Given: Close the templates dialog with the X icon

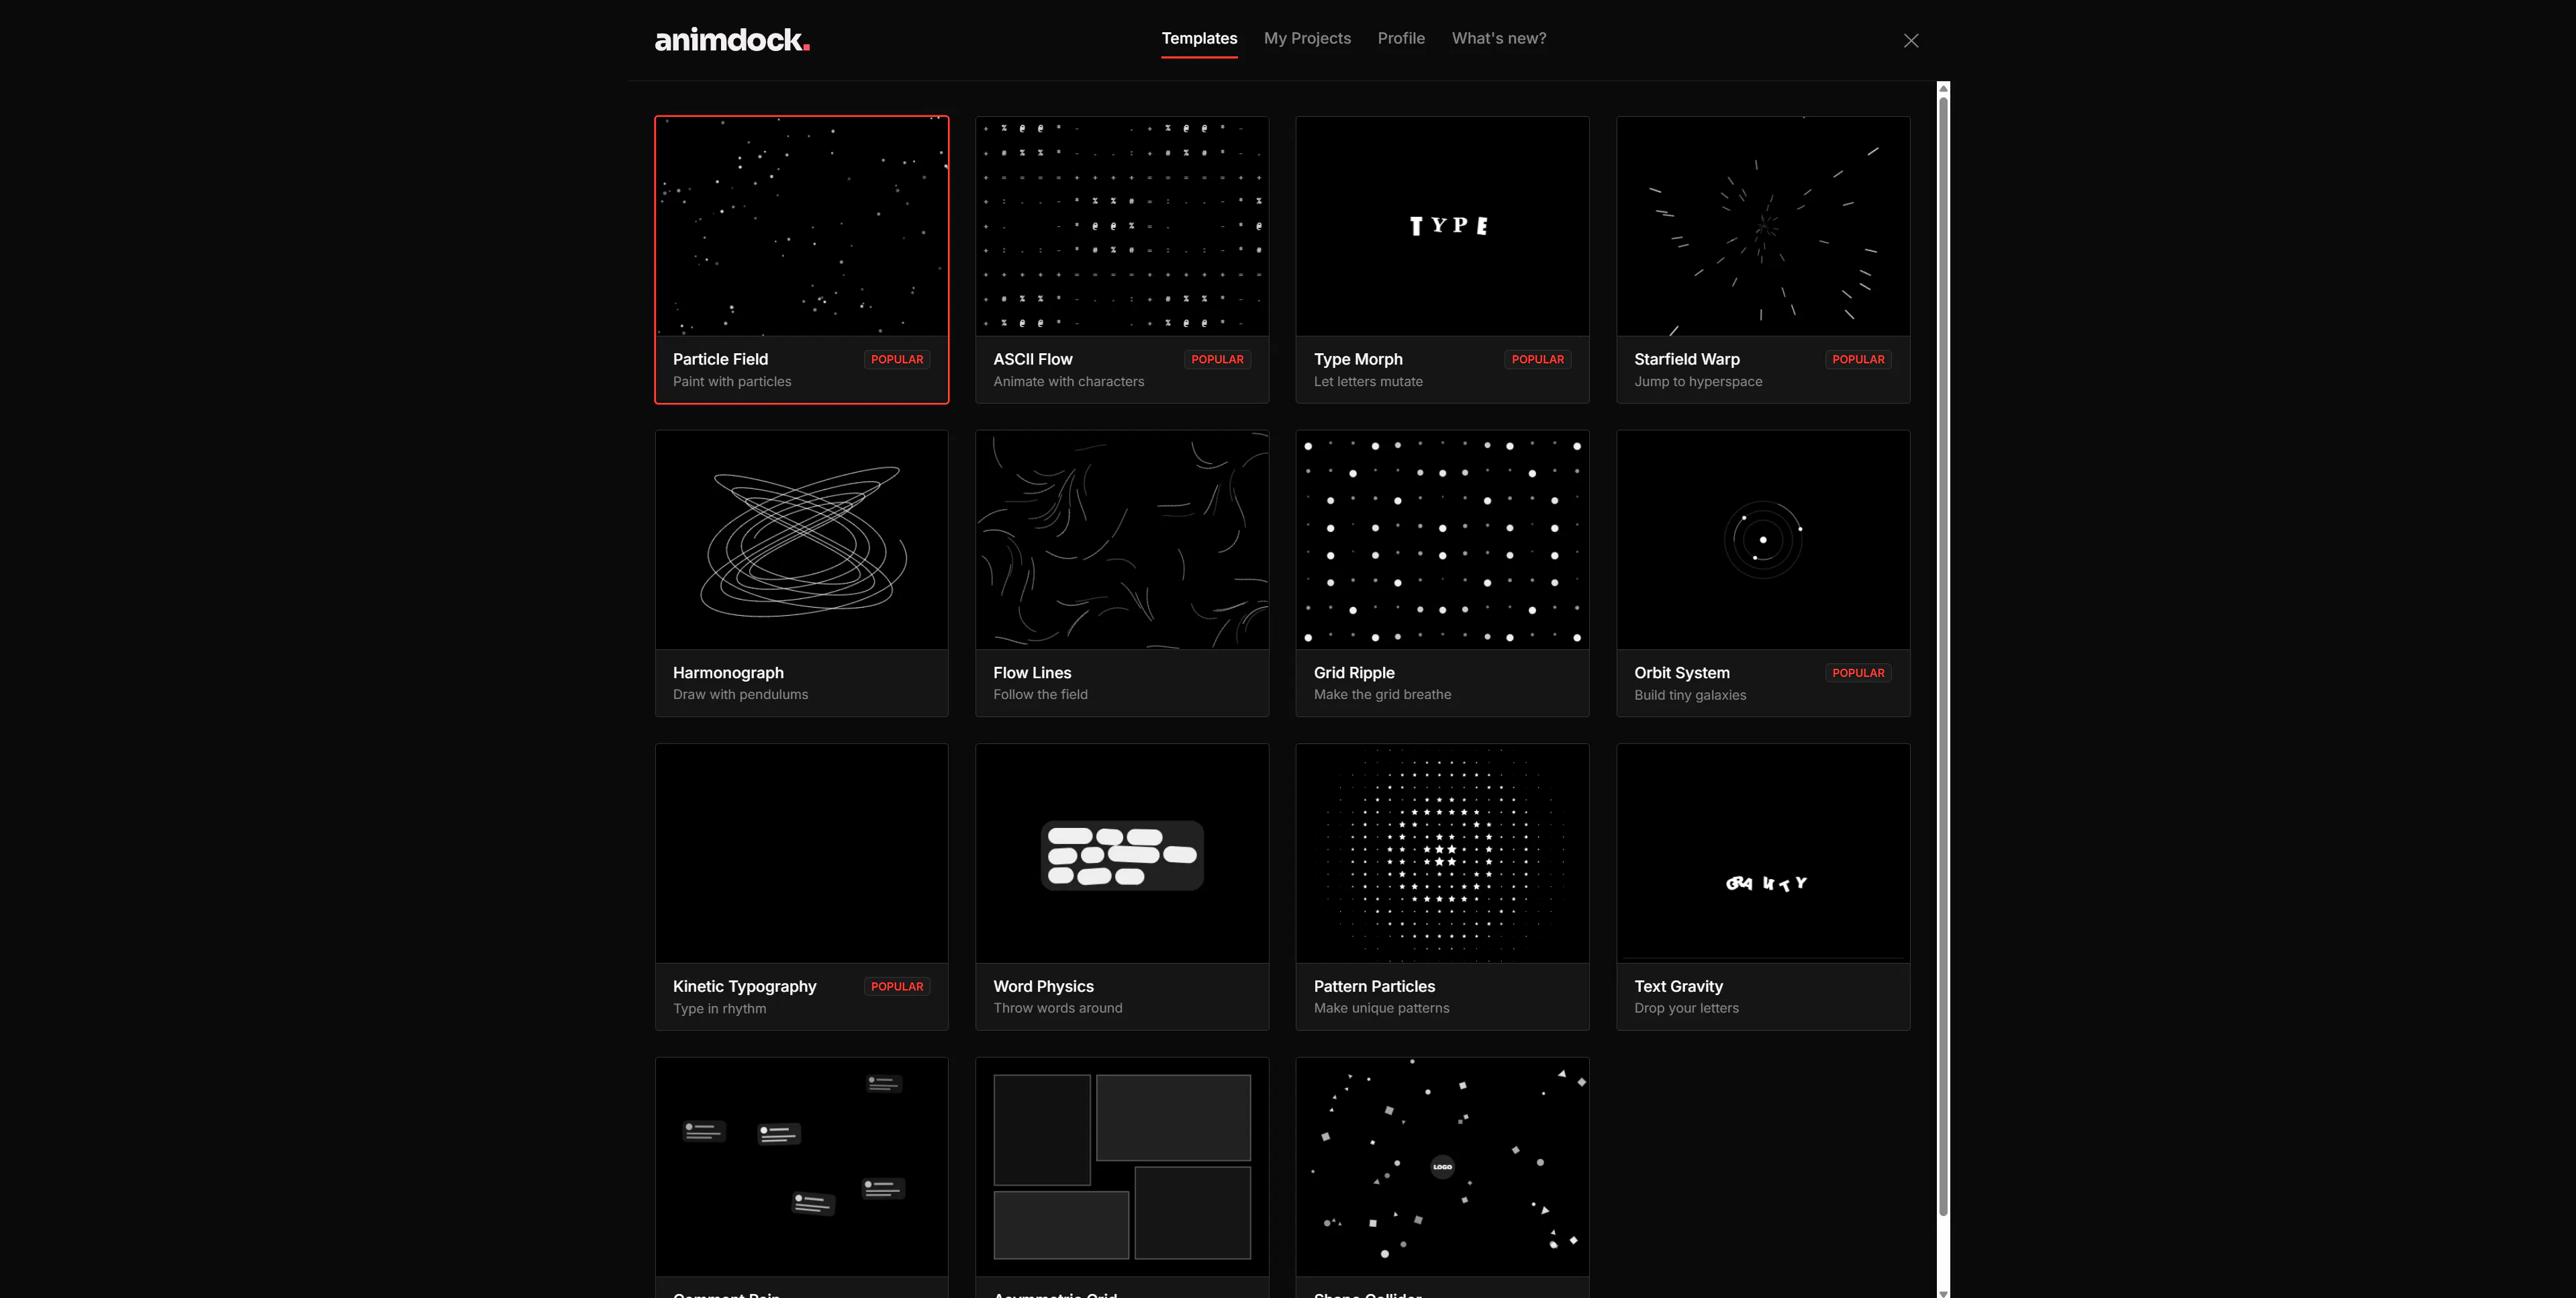Looking at the screenshot, I should click(1911, 40).
